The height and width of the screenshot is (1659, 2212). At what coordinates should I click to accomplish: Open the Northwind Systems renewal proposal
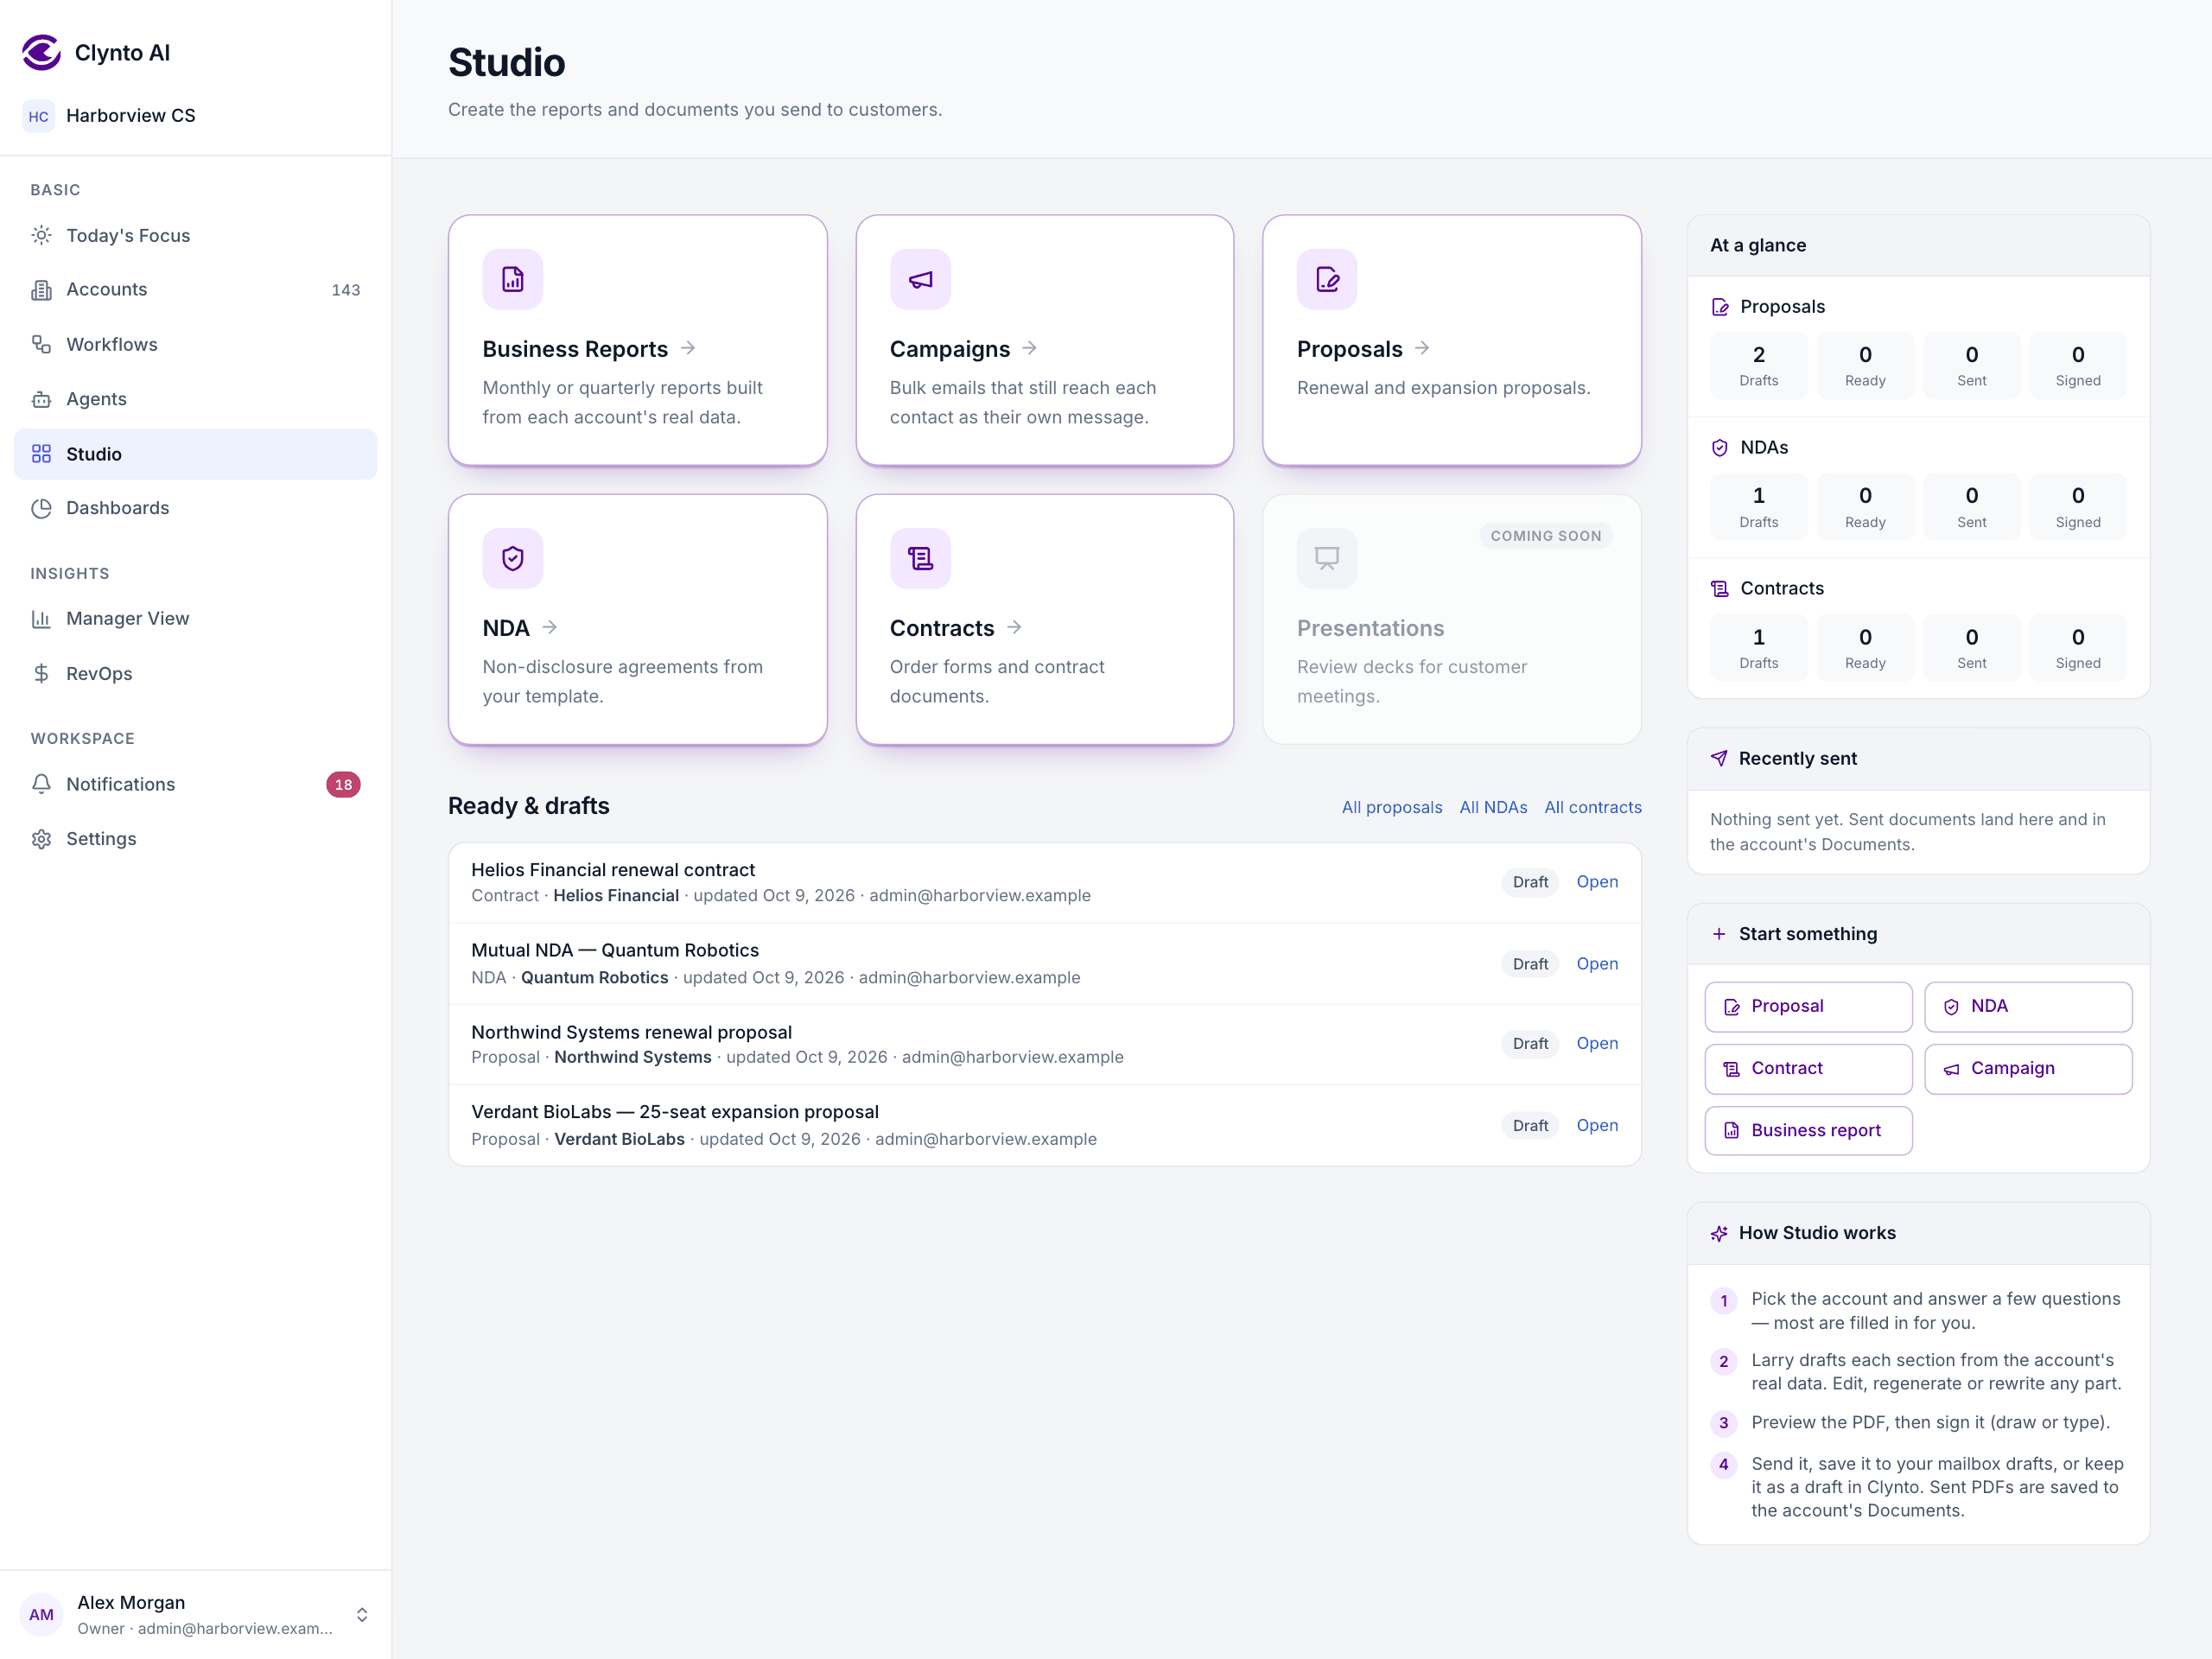(1597, 1043)
